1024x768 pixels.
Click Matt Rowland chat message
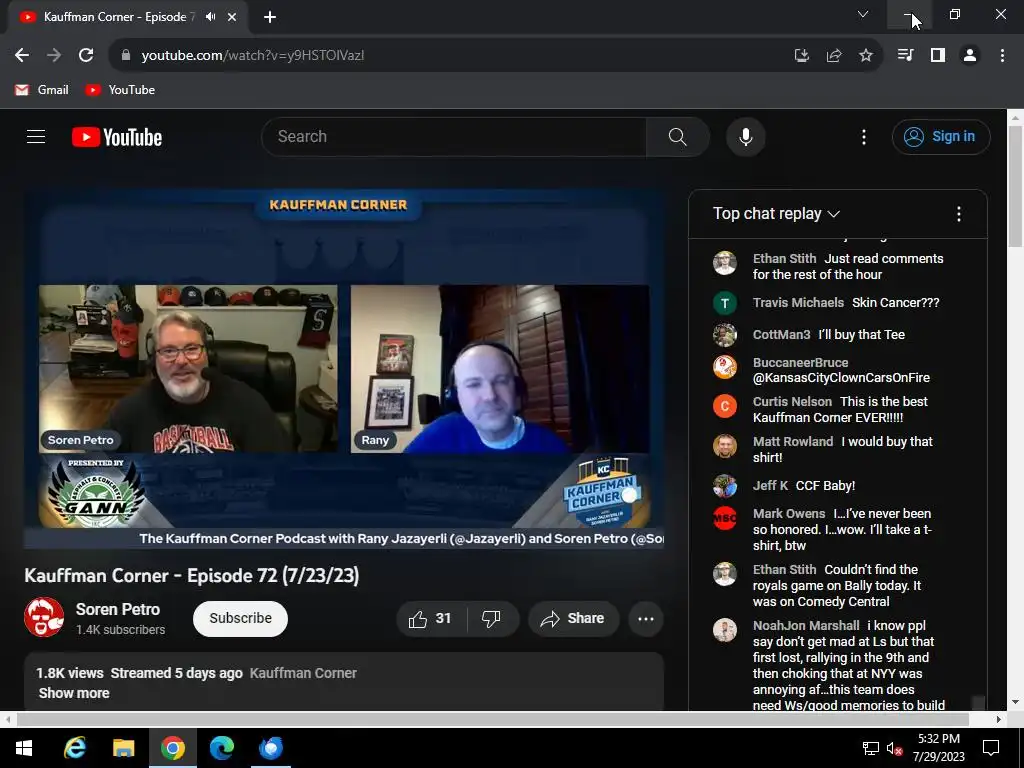(838, 449)
